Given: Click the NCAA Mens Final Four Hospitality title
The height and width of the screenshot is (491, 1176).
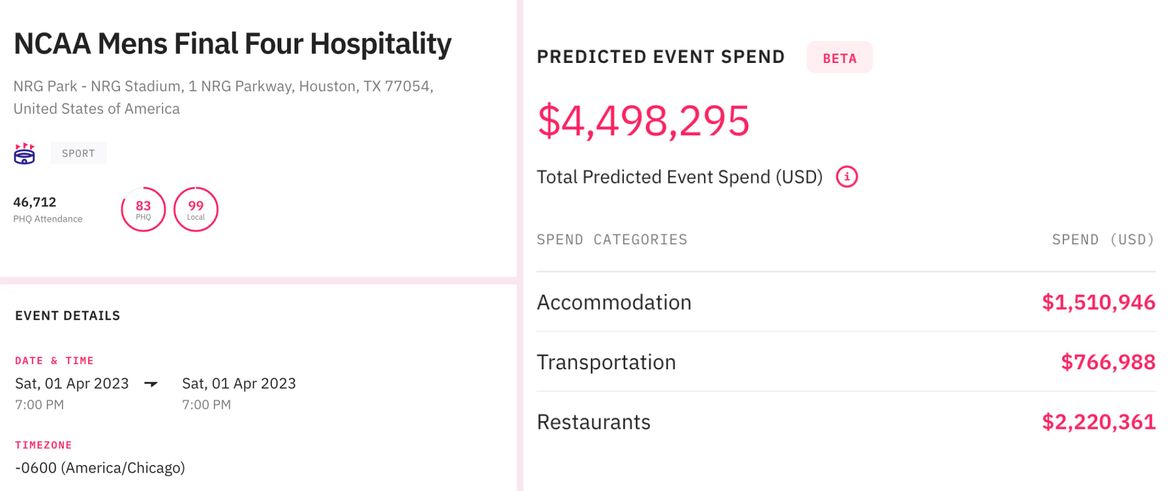Looking at the screenshot, I should pyautogui.click(x=232, y=44).
